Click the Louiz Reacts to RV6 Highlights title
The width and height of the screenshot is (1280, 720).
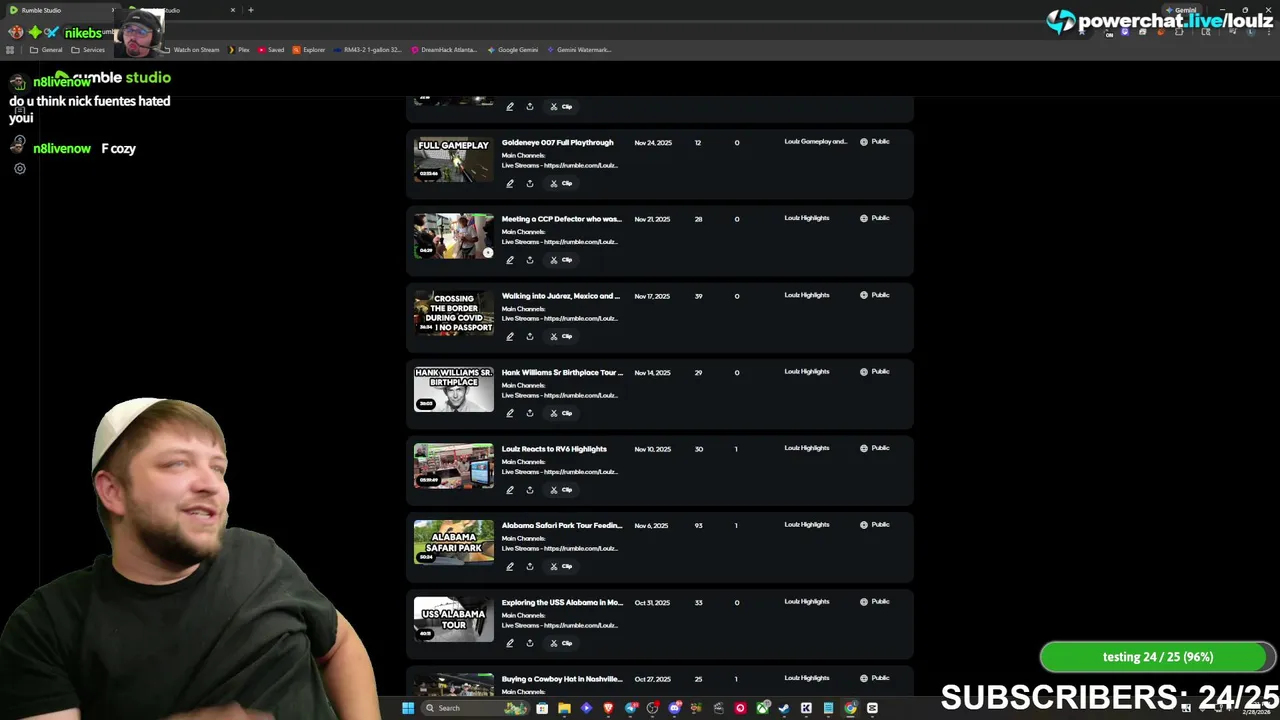click(x=554, y=449)
